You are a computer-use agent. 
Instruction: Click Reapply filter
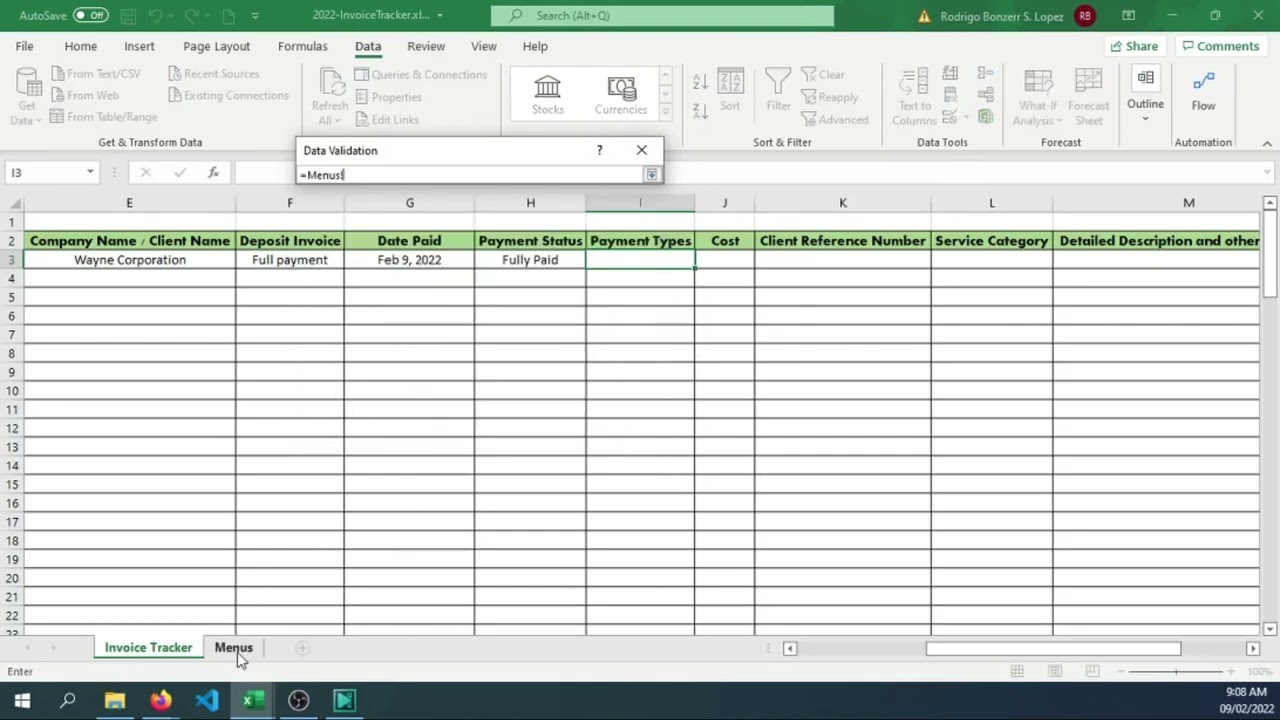[829, 97]
